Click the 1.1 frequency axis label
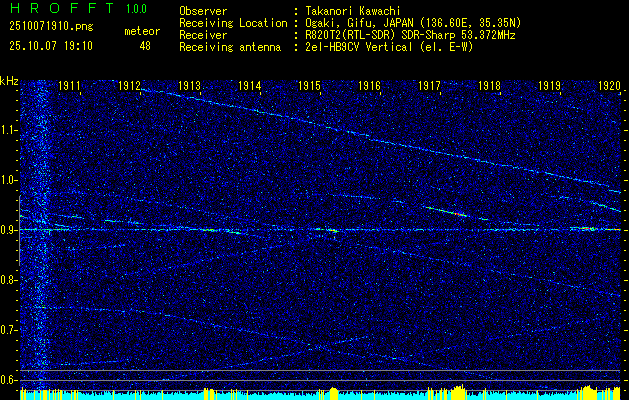The width and height of the screenshot is (629, 400). [x=9, y=130]
